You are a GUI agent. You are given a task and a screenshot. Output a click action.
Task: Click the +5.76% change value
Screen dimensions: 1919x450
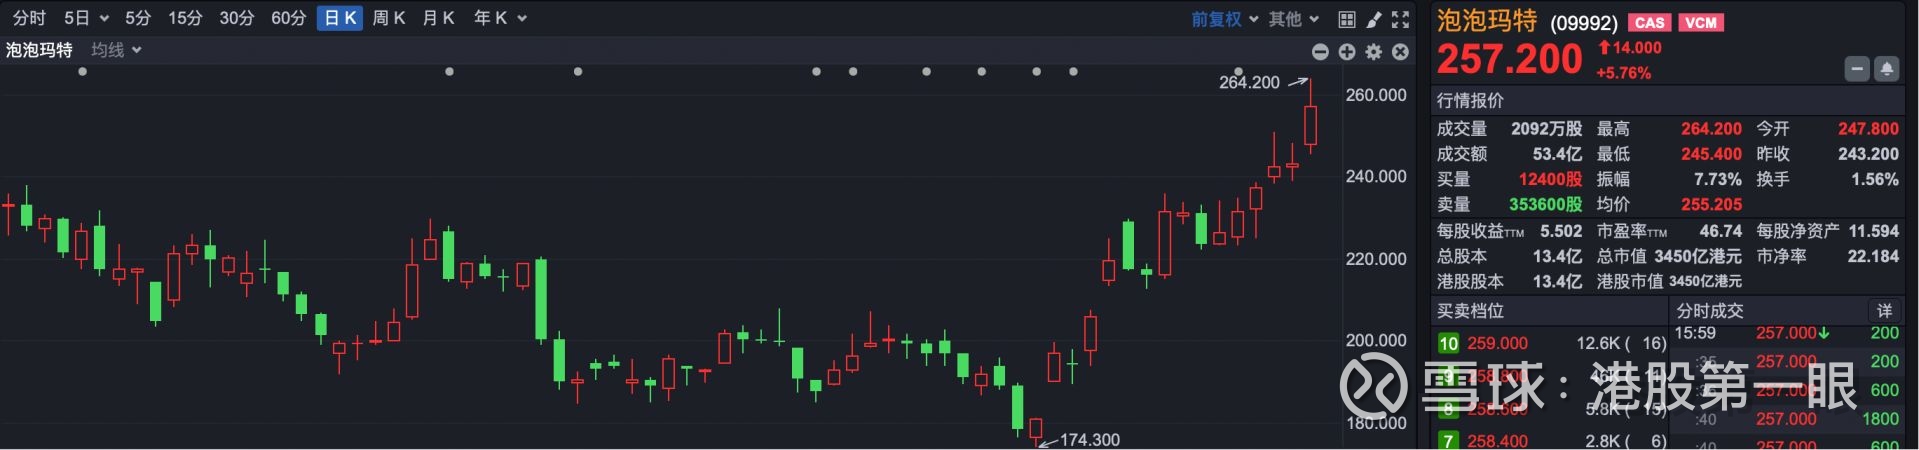coord(1623,73)
